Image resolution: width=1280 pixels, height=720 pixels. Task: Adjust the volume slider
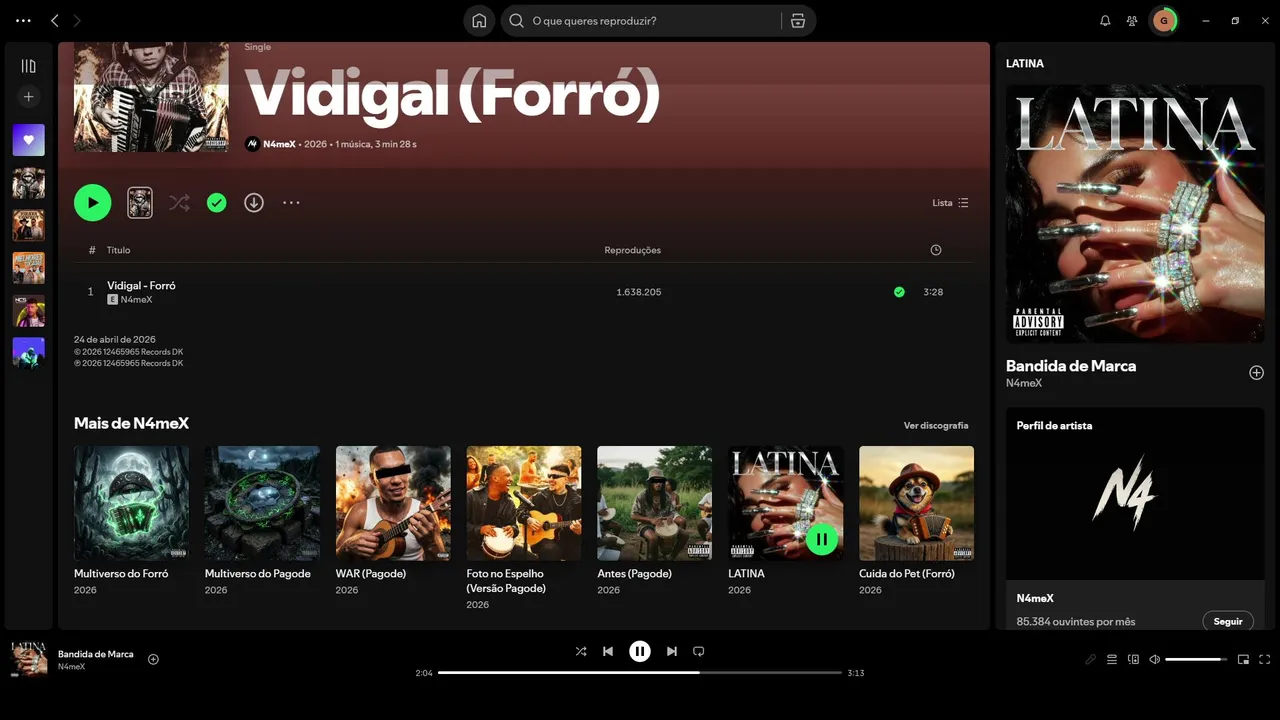click(1196, 660)
